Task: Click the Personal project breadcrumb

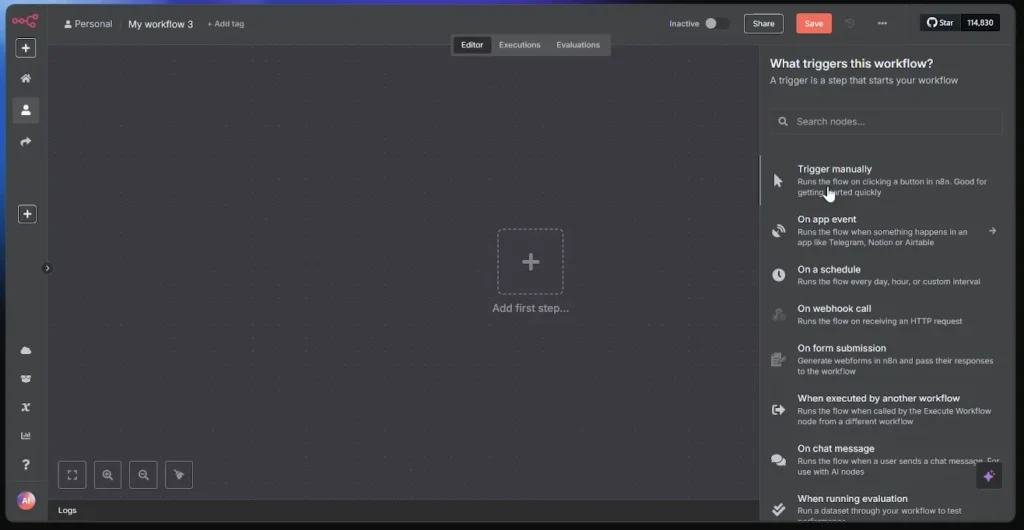Action: click(88, 24)
